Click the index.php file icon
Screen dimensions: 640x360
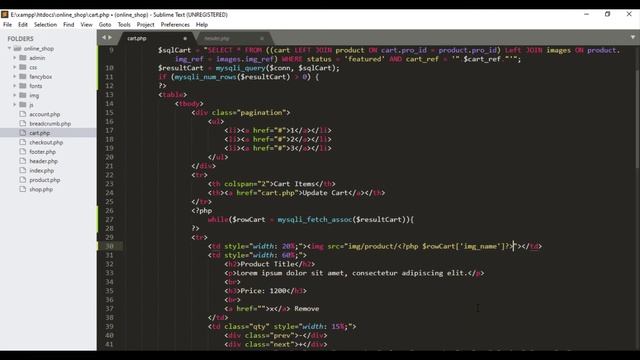[x=23, y=170]
